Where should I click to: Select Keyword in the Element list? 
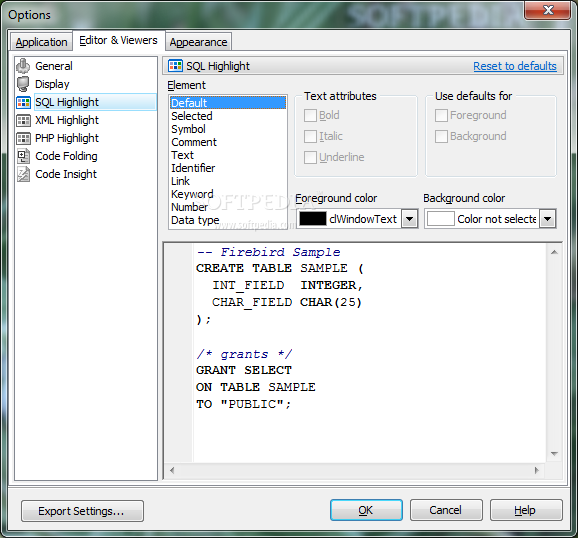228,194
